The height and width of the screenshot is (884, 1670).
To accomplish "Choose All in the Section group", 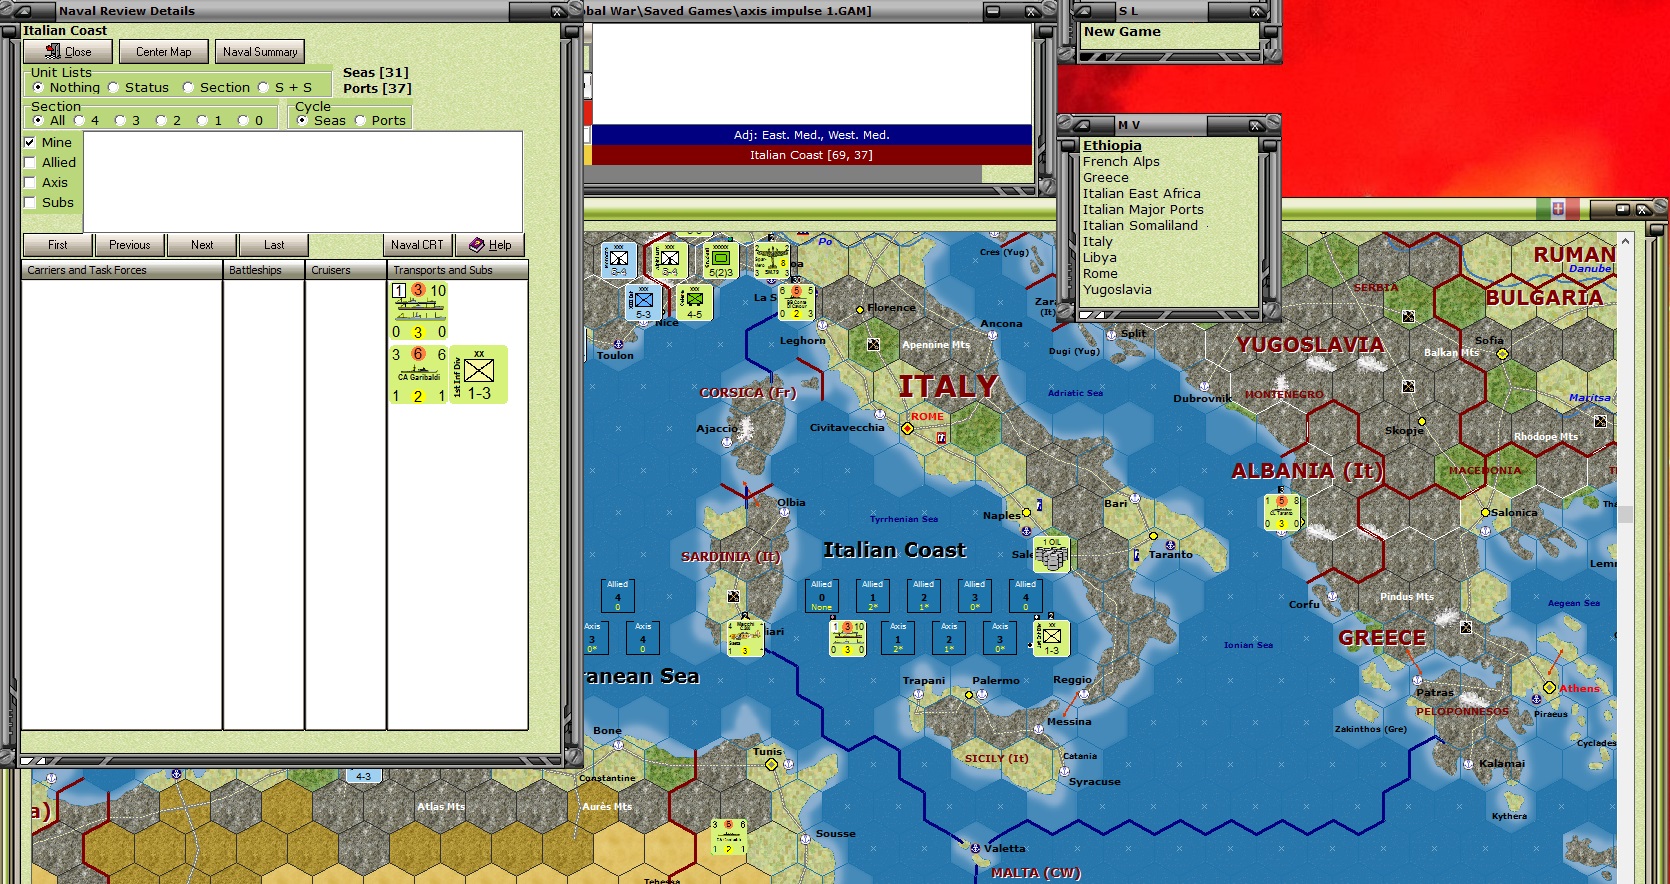I will tap(38, 121).
